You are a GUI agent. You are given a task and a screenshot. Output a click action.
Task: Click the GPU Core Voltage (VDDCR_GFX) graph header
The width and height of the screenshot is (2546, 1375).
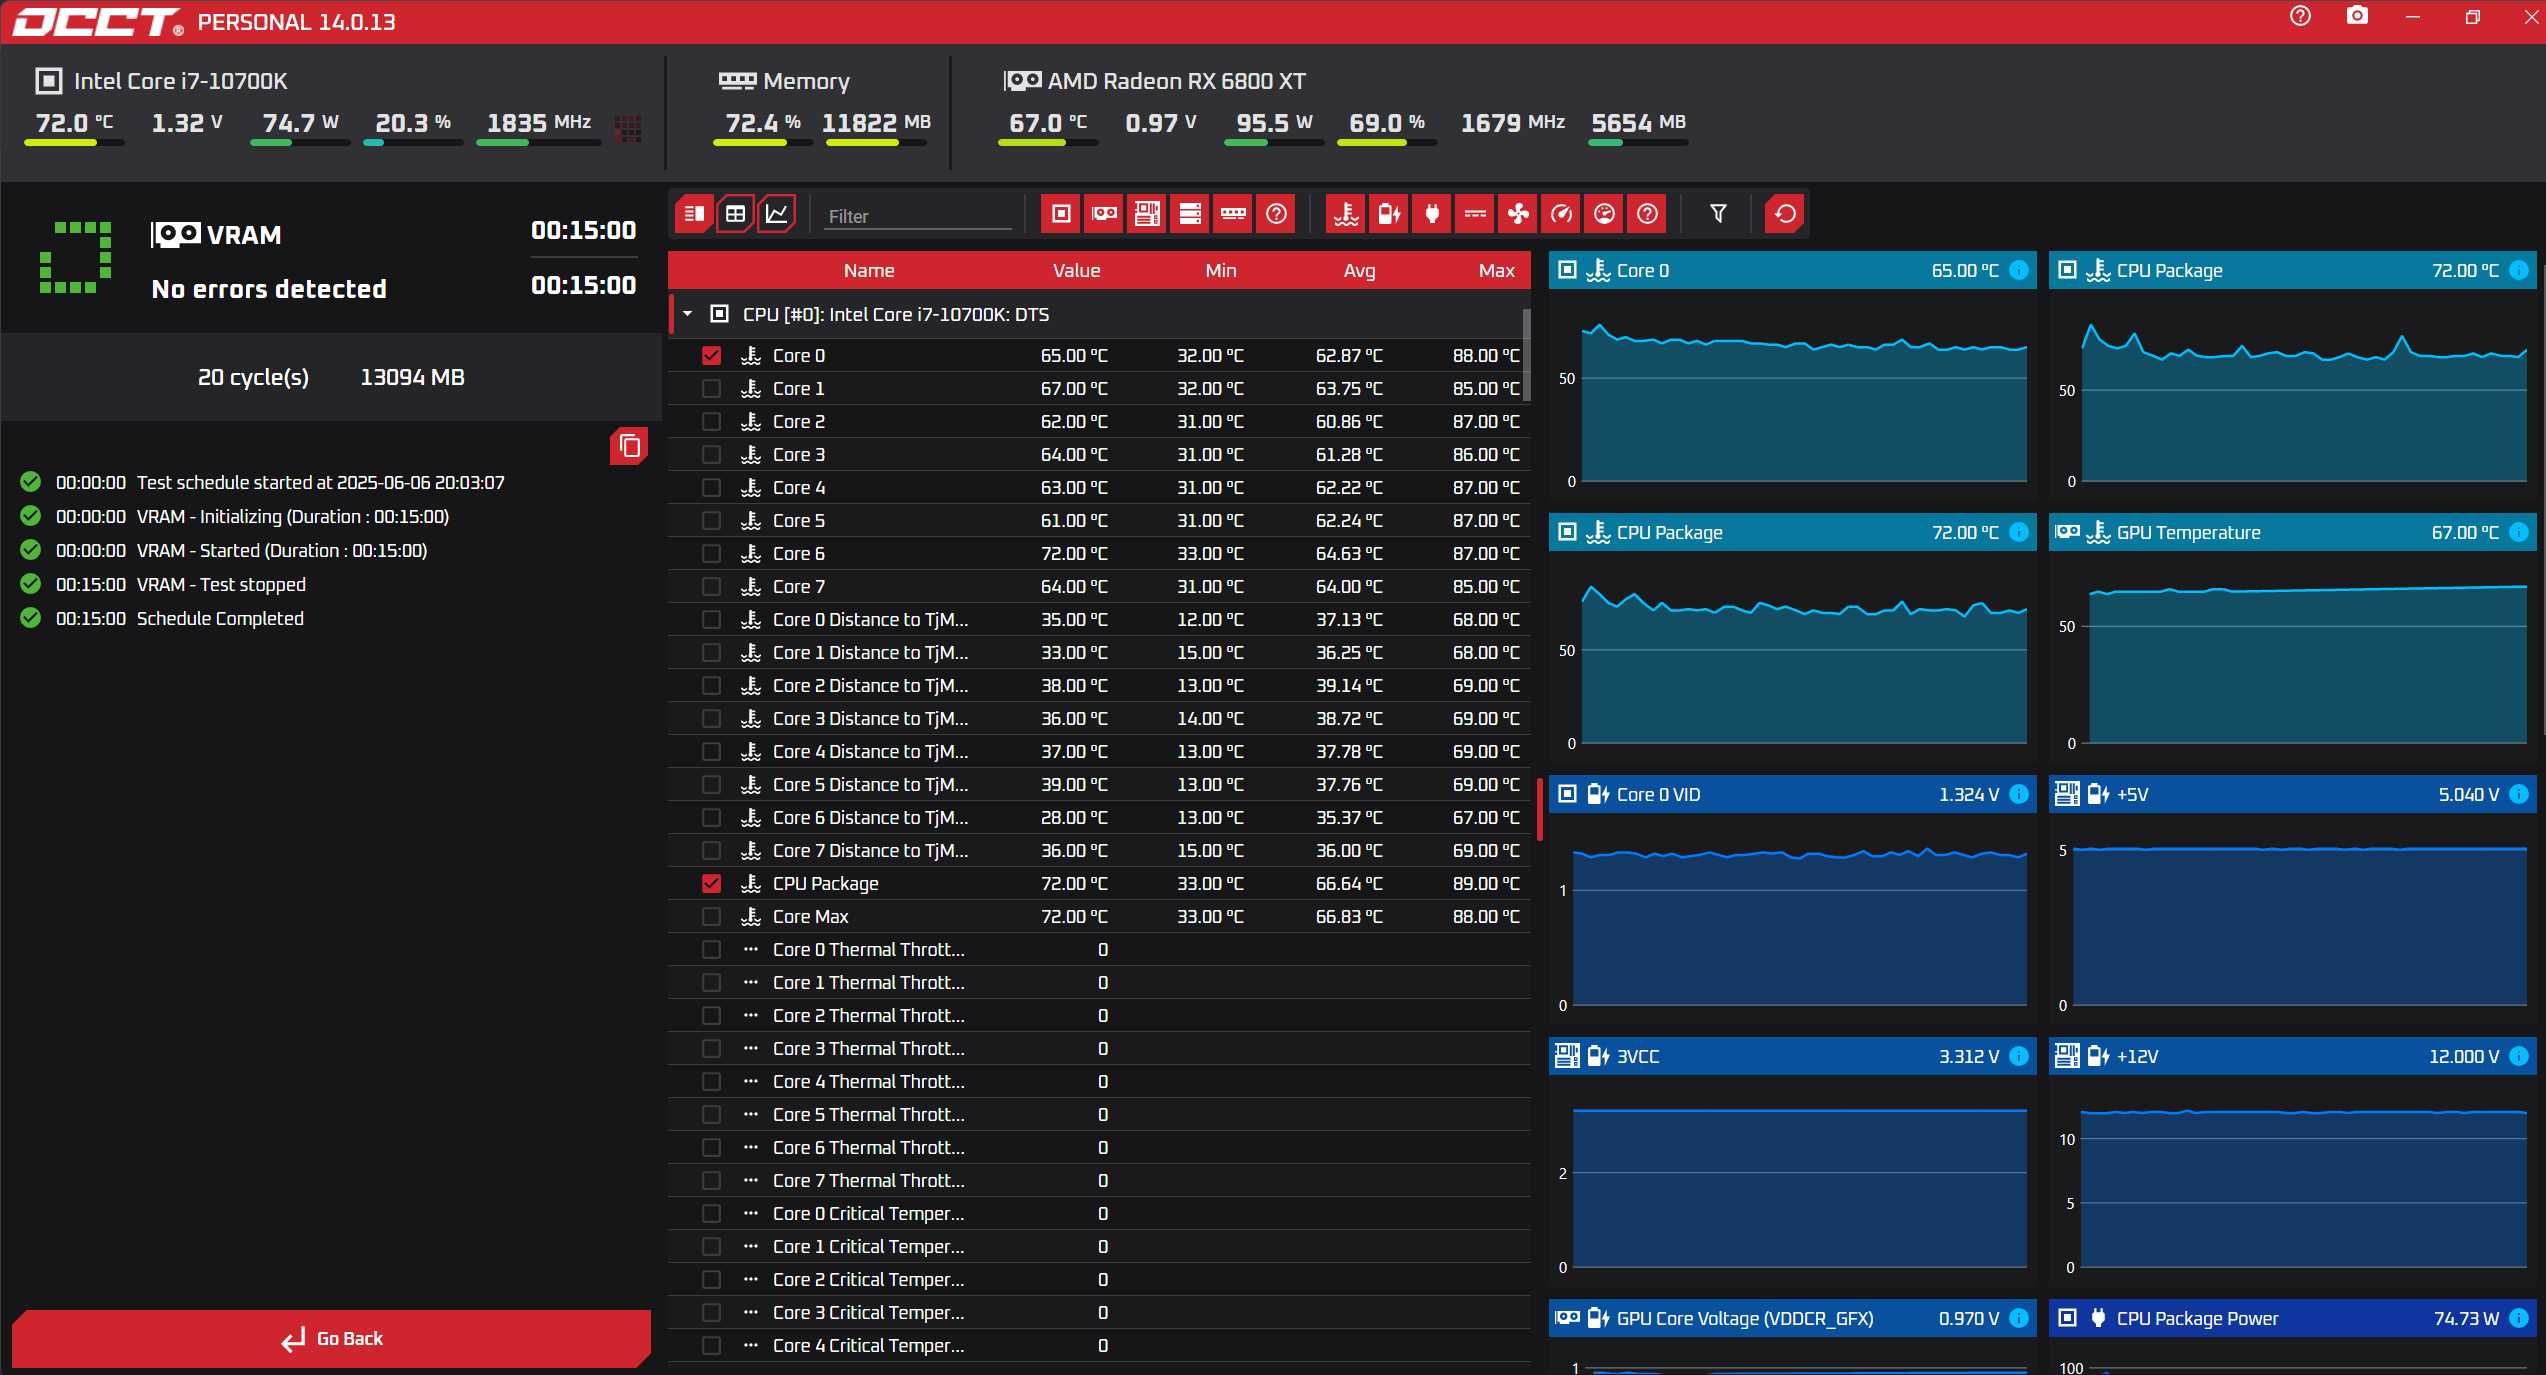click(1792, 1318)
